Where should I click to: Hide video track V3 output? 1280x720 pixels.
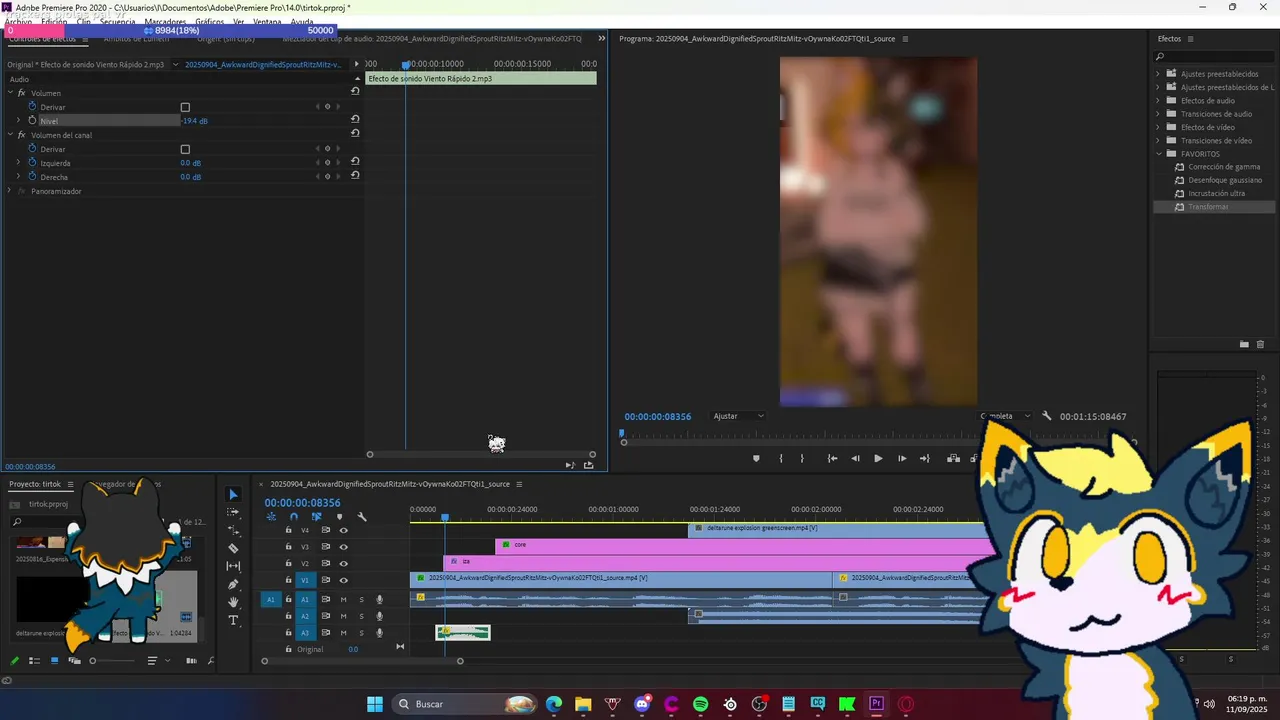[344, 547]
